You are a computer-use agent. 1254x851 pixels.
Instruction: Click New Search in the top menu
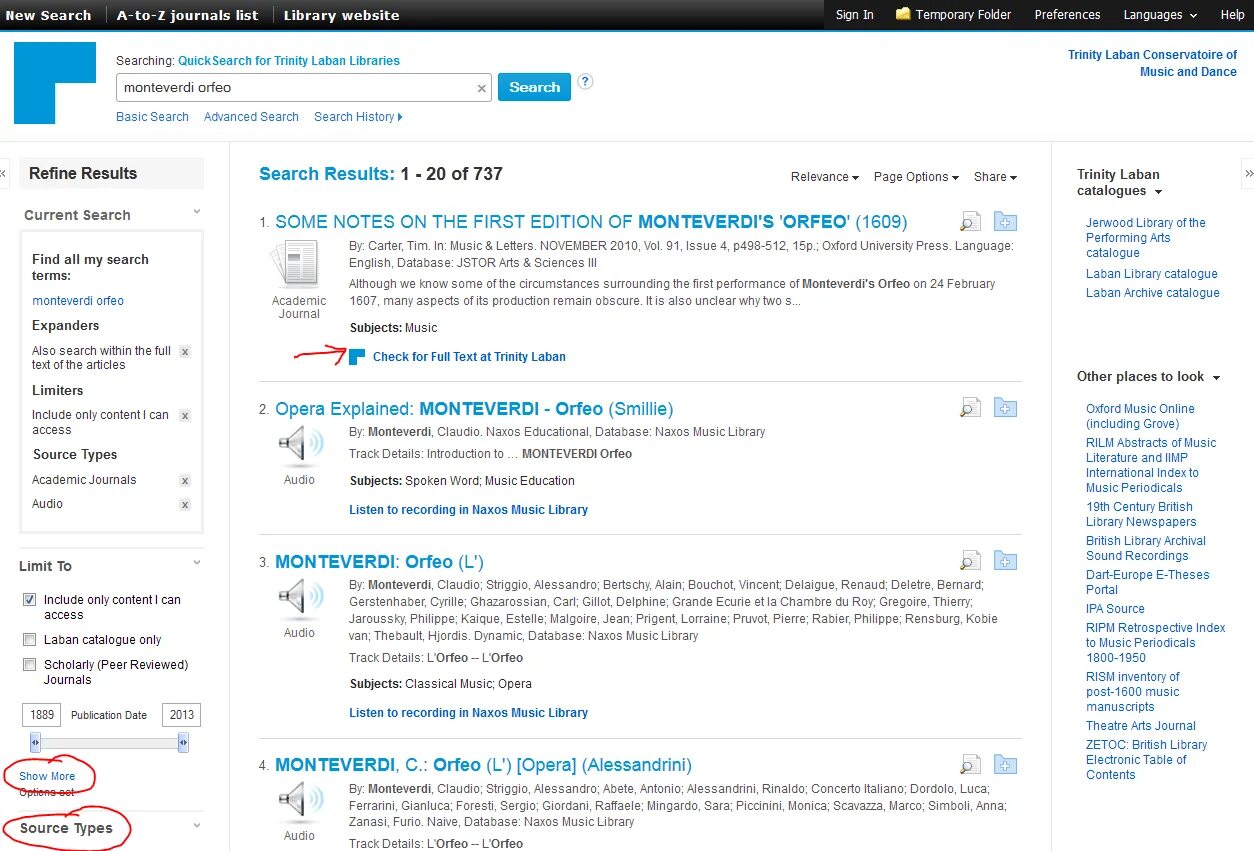pyautogui.click(x=48, y=15)
